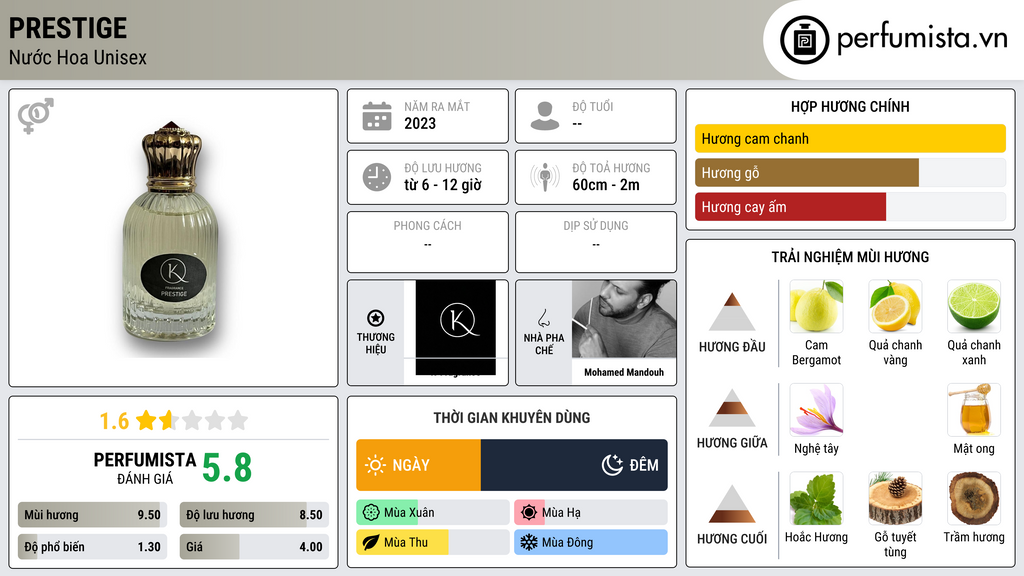
Task: Click the Độ lưu hương 8.50 score bar
Action: [x=254, y=515]
